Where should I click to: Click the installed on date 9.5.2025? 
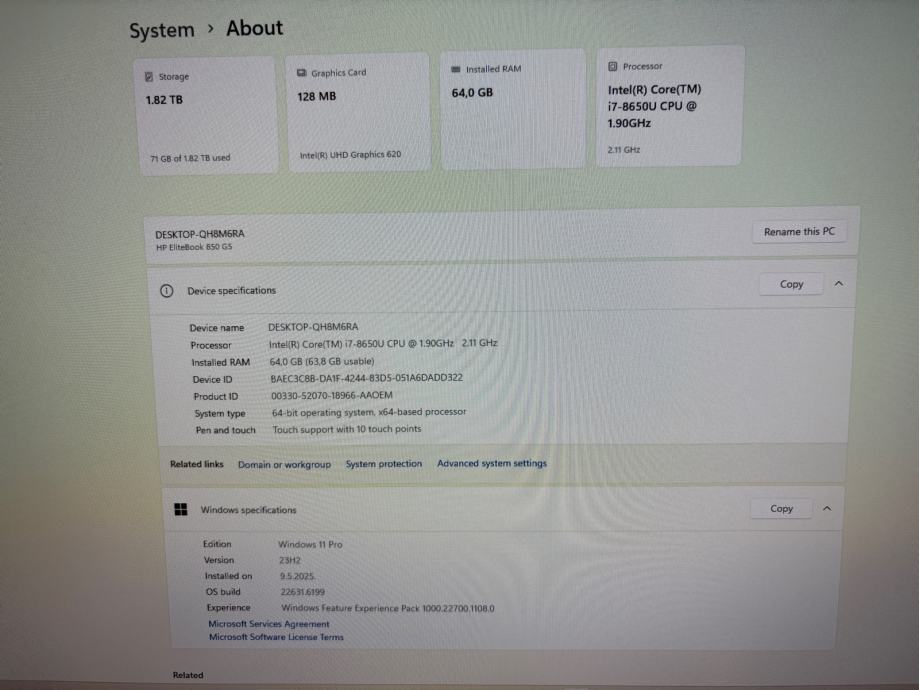(x=297, y=576)
